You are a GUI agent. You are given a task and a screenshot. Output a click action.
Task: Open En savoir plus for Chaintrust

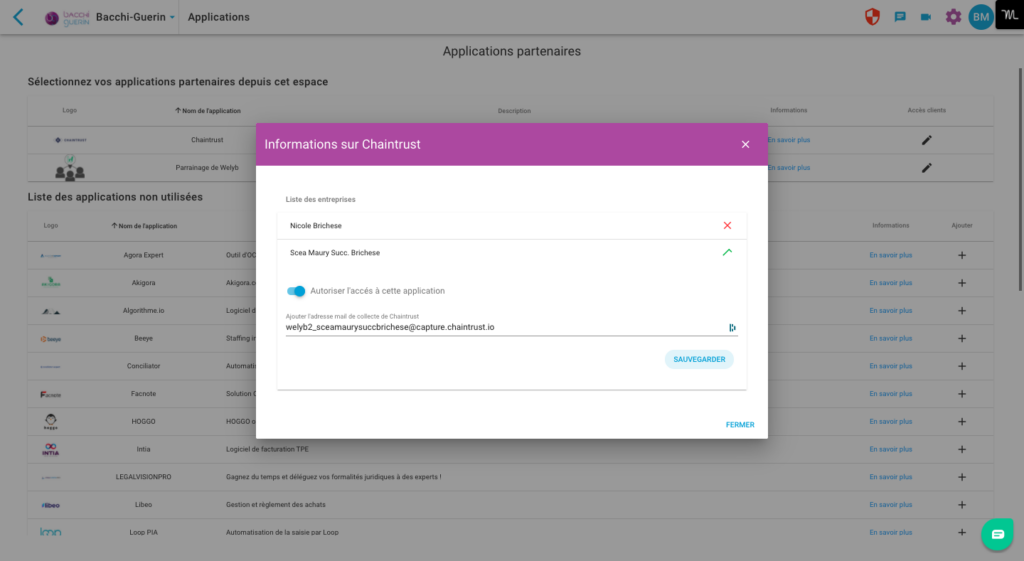coord(789,140)
